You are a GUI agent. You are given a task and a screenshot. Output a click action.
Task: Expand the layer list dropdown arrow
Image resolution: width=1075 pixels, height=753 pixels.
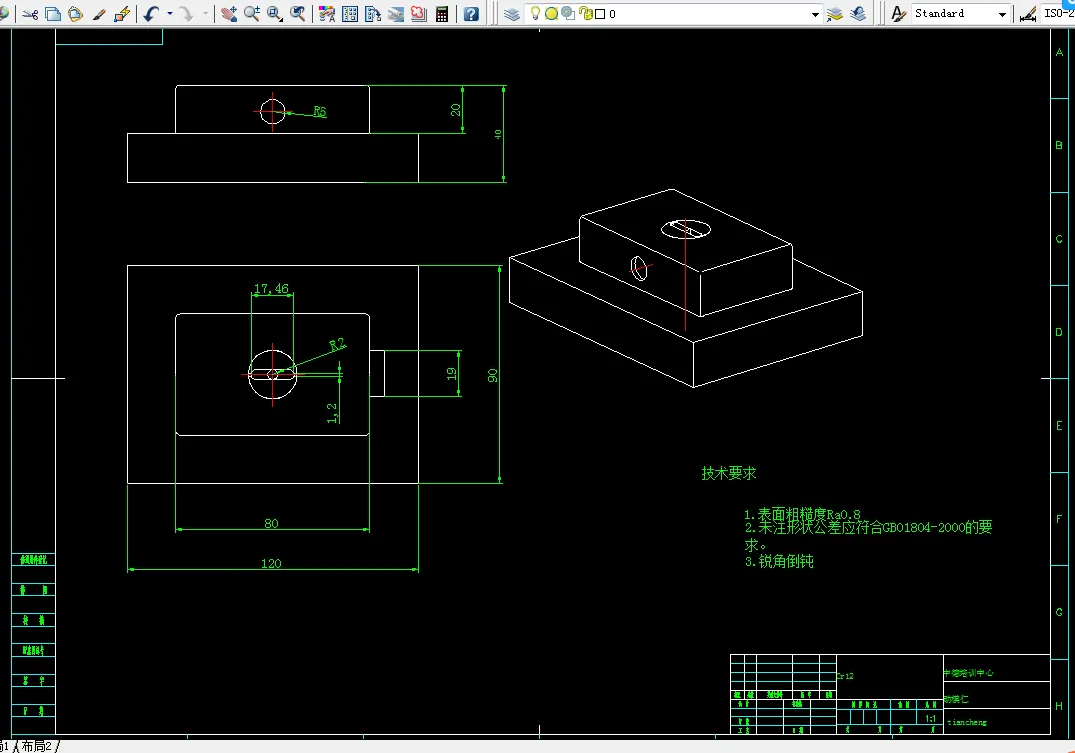click(x=814, y=14)
